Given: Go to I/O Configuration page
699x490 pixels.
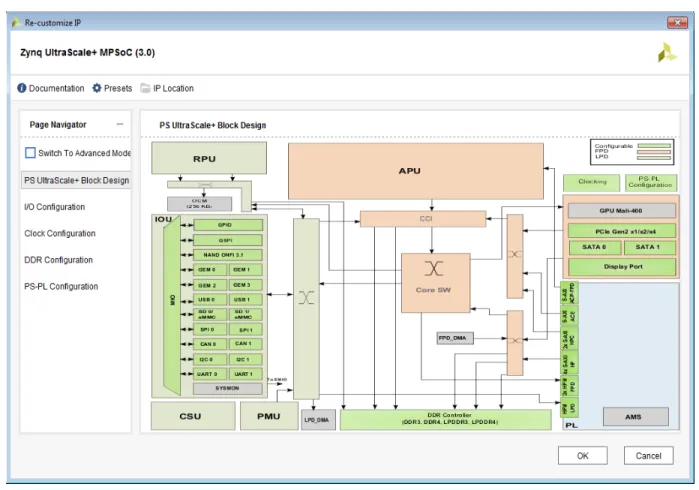Looking at the screenshot, I should point(54,207).
